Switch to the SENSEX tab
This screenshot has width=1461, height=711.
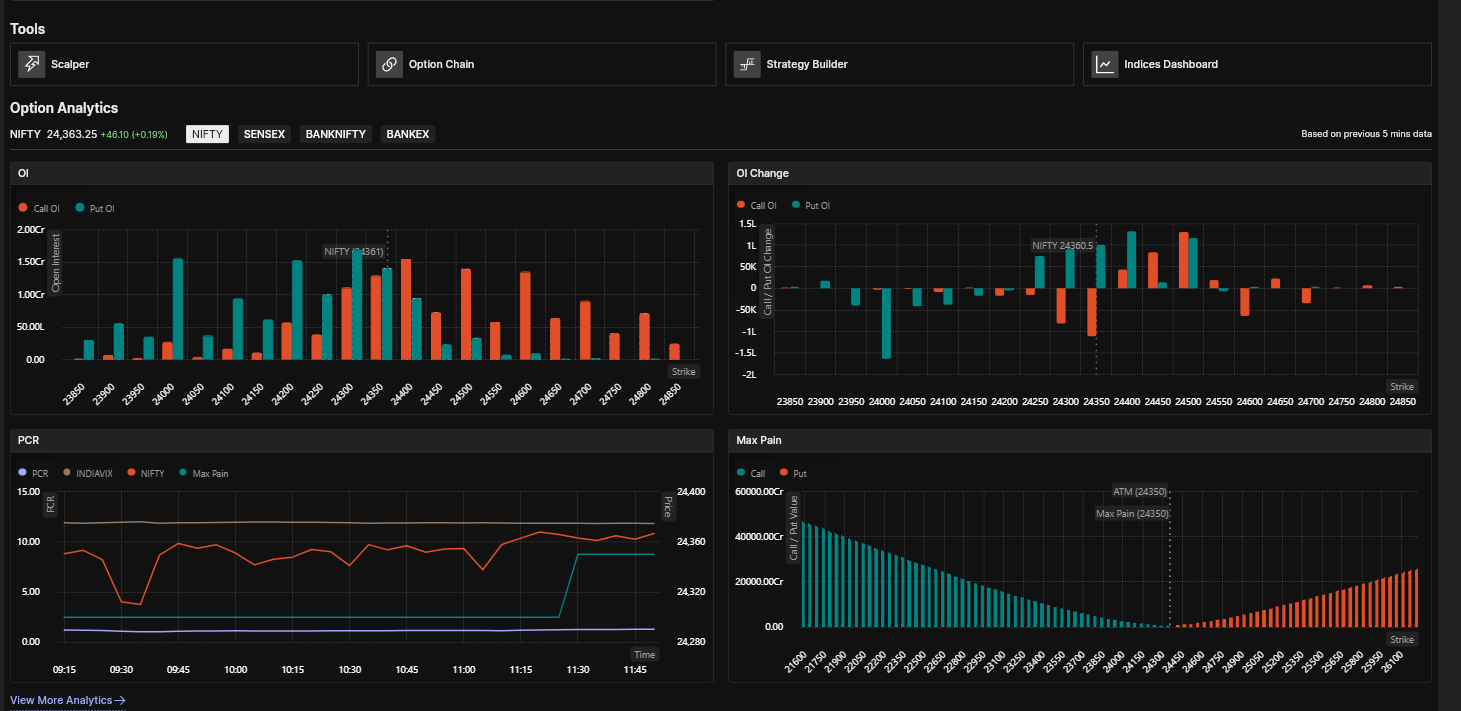click(264, 134)
